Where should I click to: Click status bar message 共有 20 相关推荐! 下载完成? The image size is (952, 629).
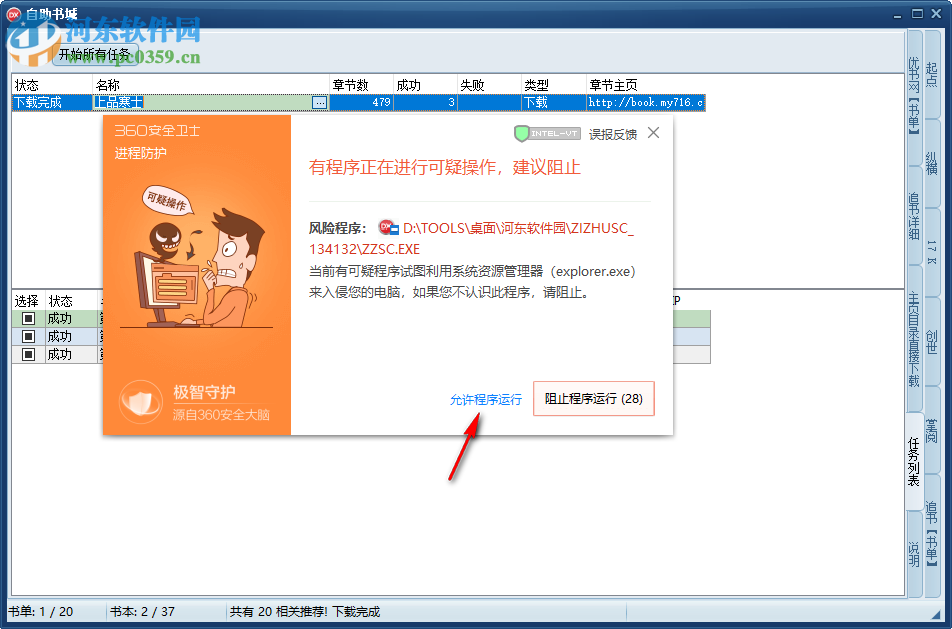[305, 612]
